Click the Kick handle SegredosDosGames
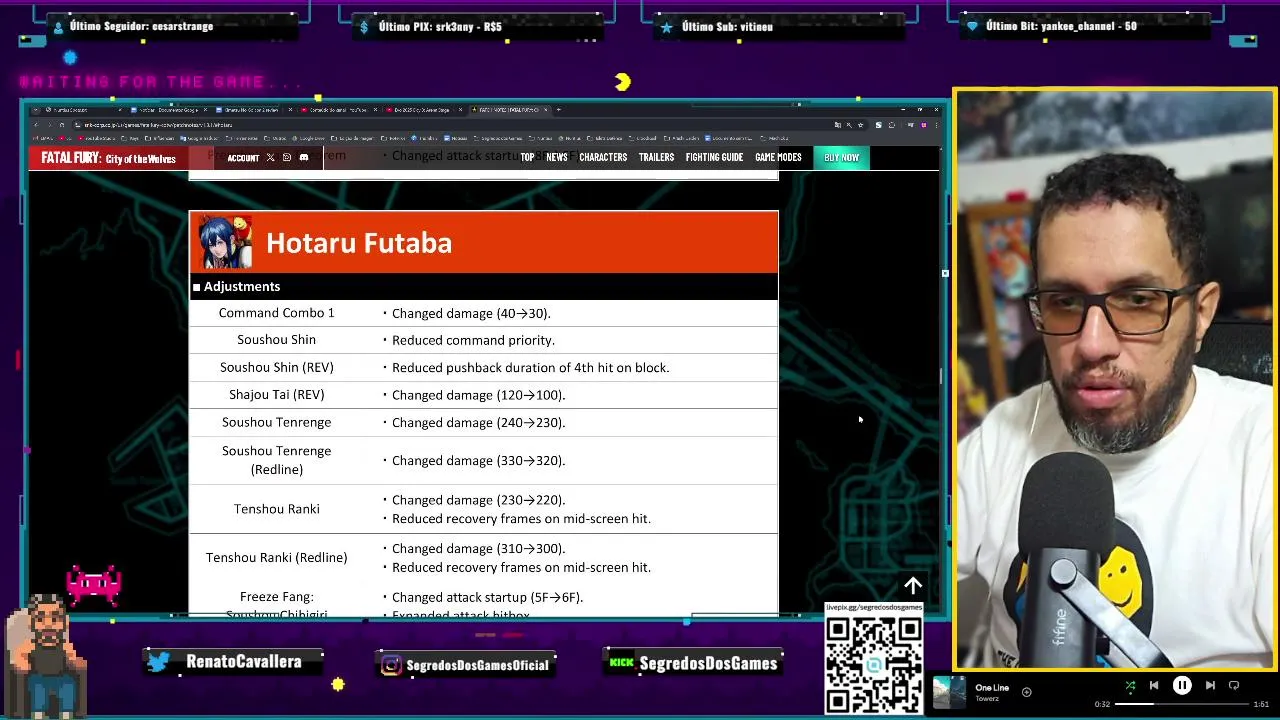This screenshot has width=1280, height=720. tap(708, 663)
